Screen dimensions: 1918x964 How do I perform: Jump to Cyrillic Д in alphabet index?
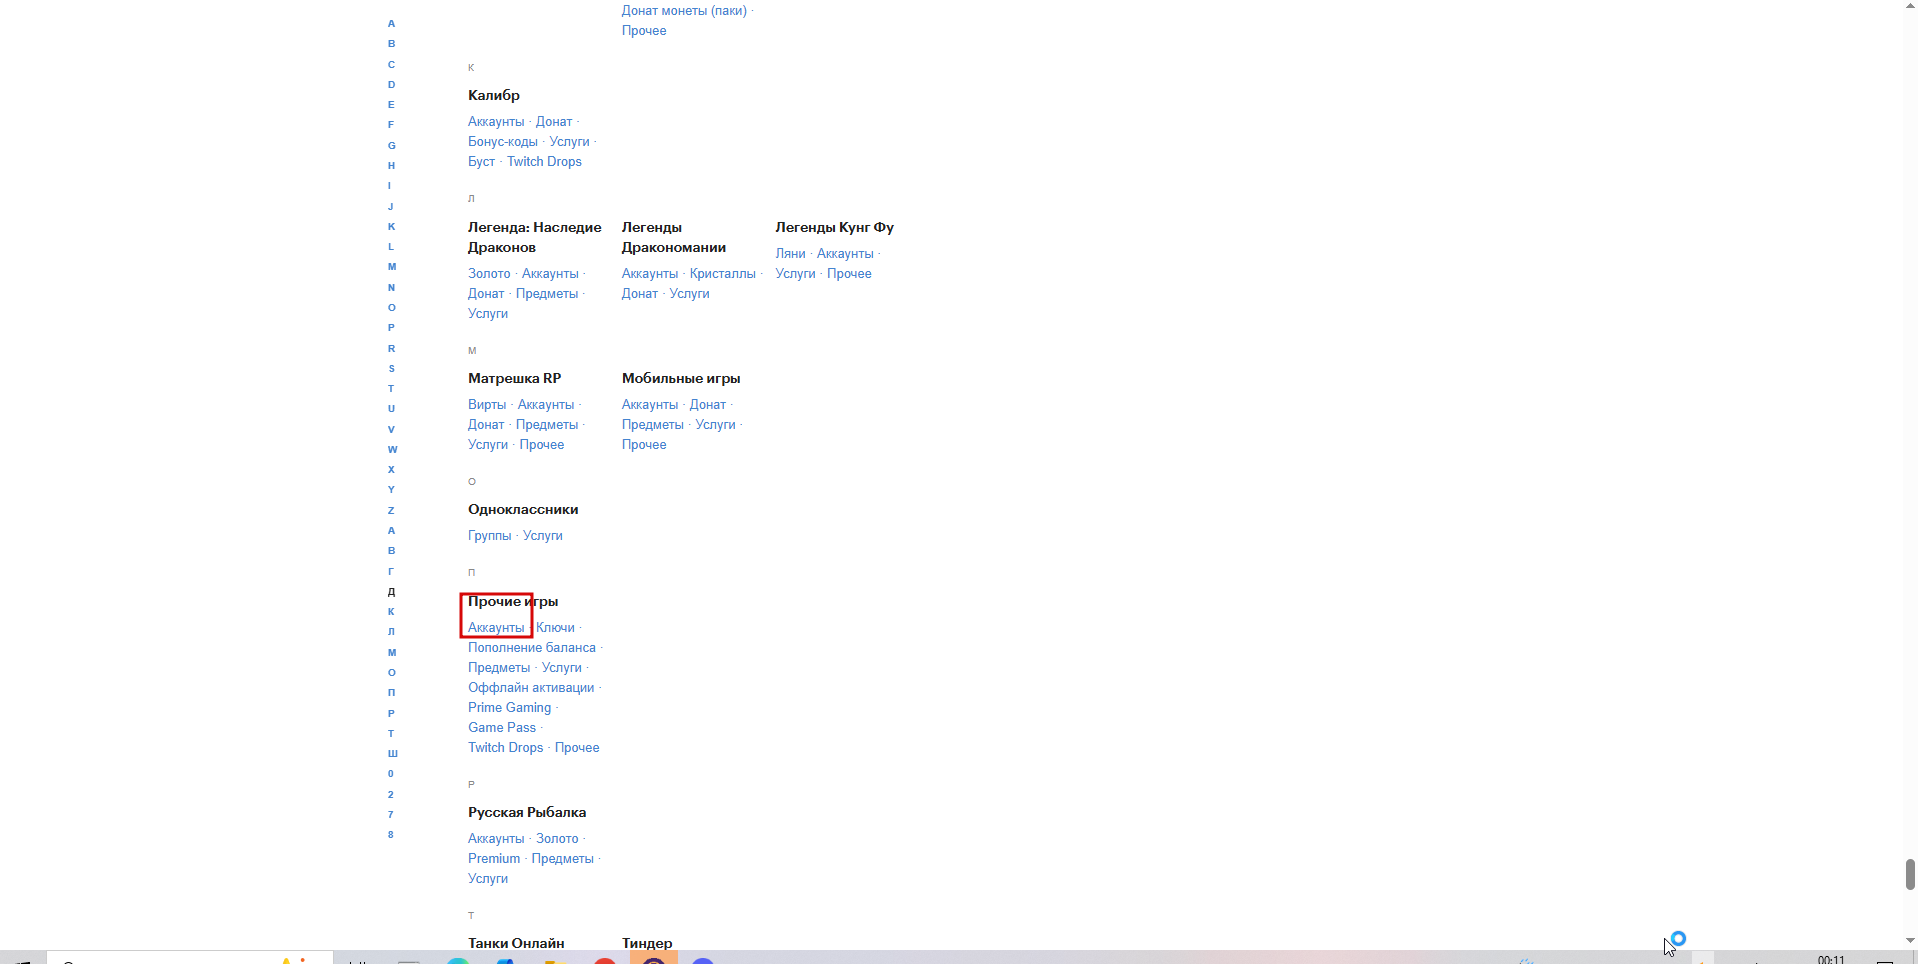pos(392,592)
